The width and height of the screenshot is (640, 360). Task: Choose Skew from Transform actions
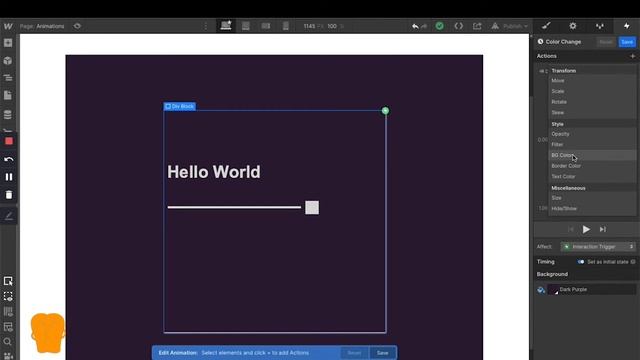[592, 113]
